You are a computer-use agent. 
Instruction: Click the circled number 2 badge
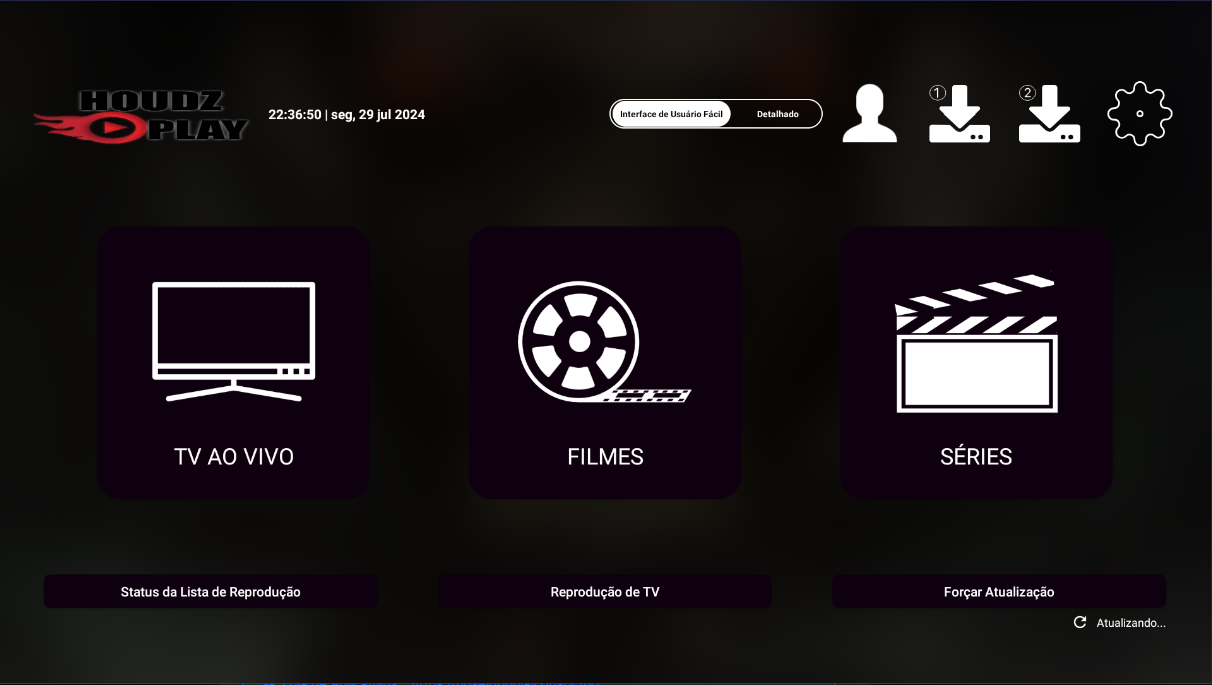pyautogui.click(x=1027, y=93)
